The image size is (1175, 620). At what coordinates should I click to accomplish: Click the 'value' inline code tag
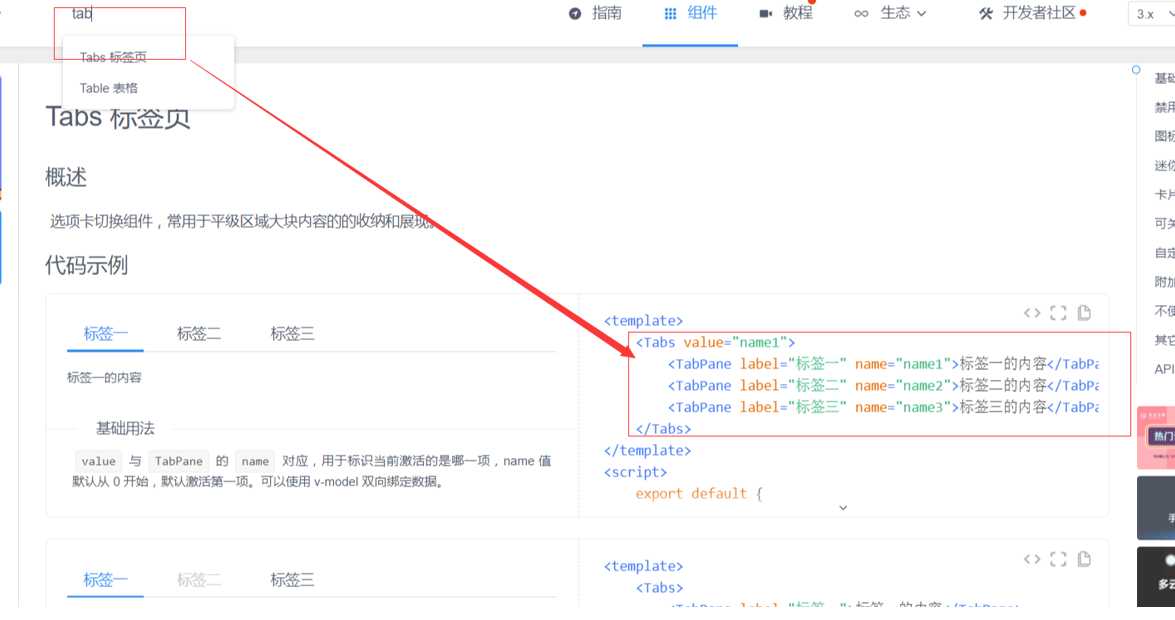pos(98,461)
